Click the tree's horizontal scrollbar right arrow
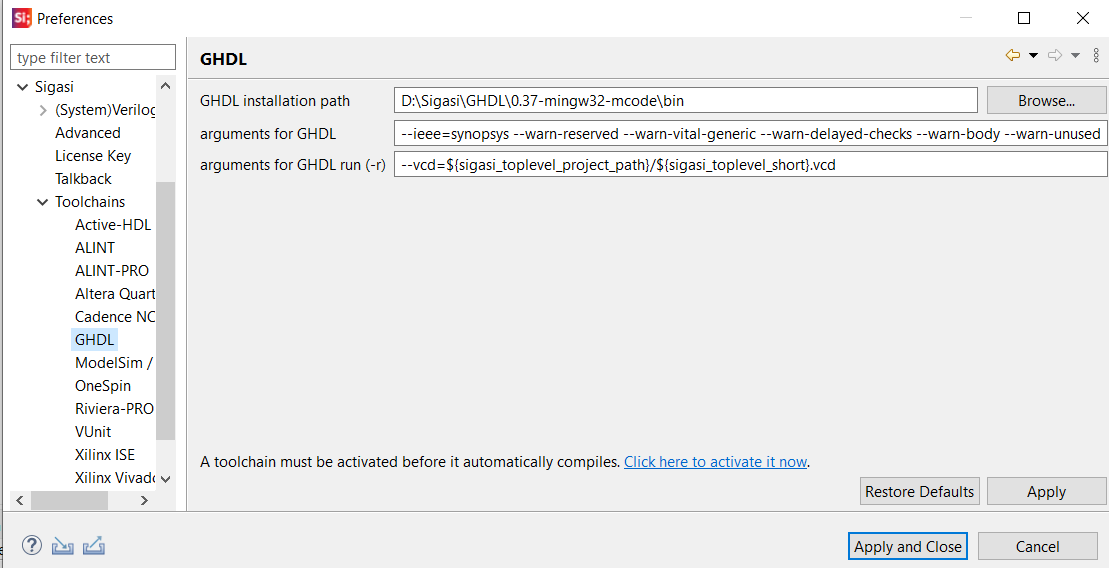Screen dimensions: 1109x568 (x=144, y=500)
